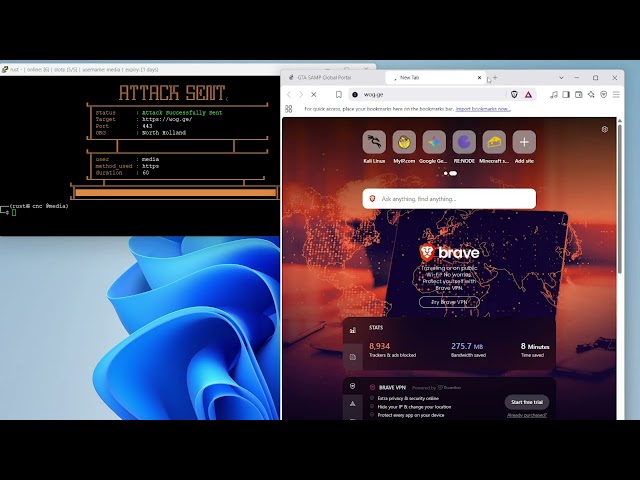
Task: Click the PuTTY icon in terminal title bar
Action: 5,69
